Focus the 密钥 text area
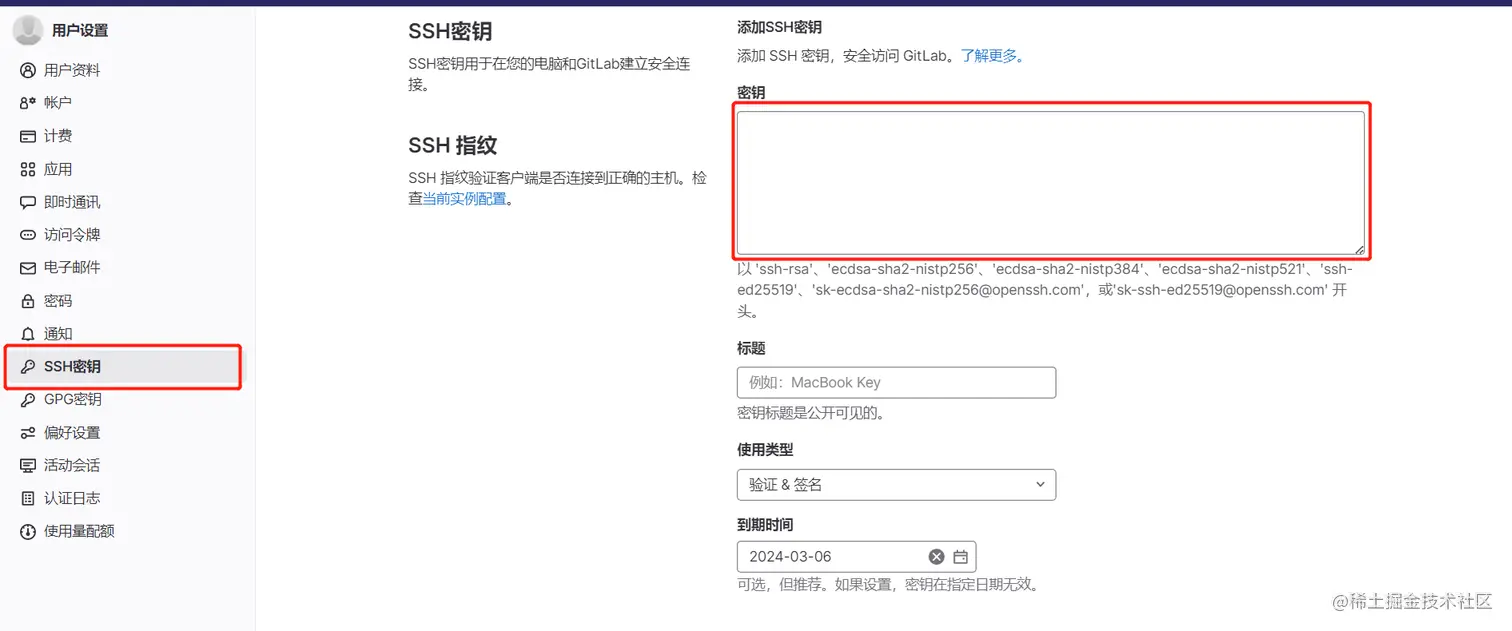 1051,182
